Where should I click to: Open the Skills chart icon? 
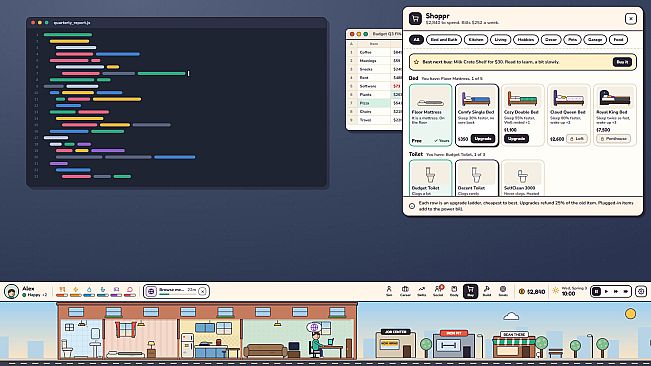421,291
